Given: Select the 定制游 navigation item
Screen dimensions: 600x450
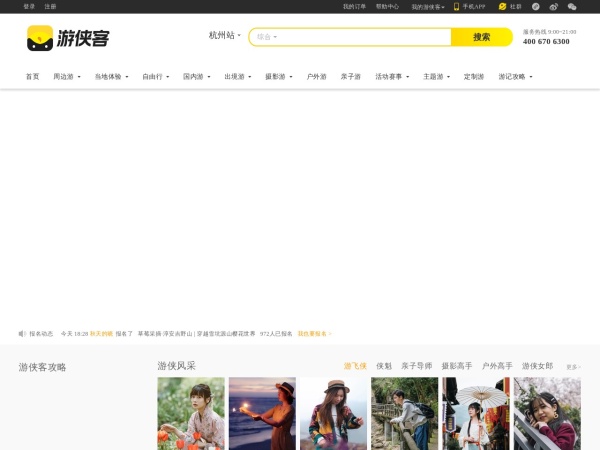Looking at the screenshot, I should (474, 76).
